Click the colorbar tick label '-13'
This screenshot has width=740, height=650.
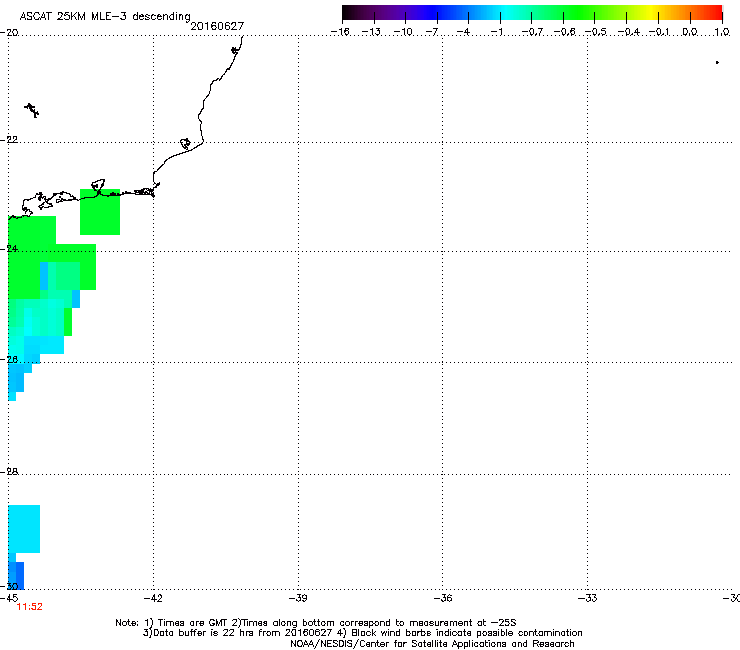(x=371, y=32)
